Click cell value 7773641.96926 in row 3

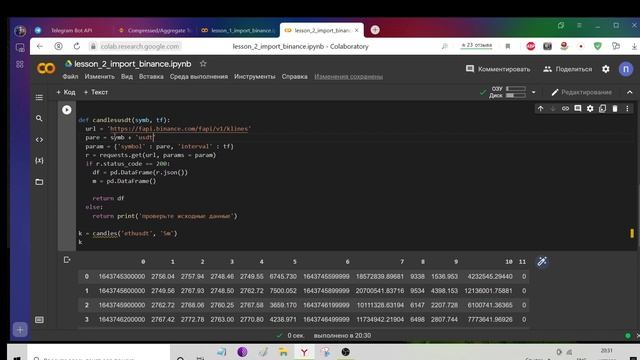[x=490, y=319]
